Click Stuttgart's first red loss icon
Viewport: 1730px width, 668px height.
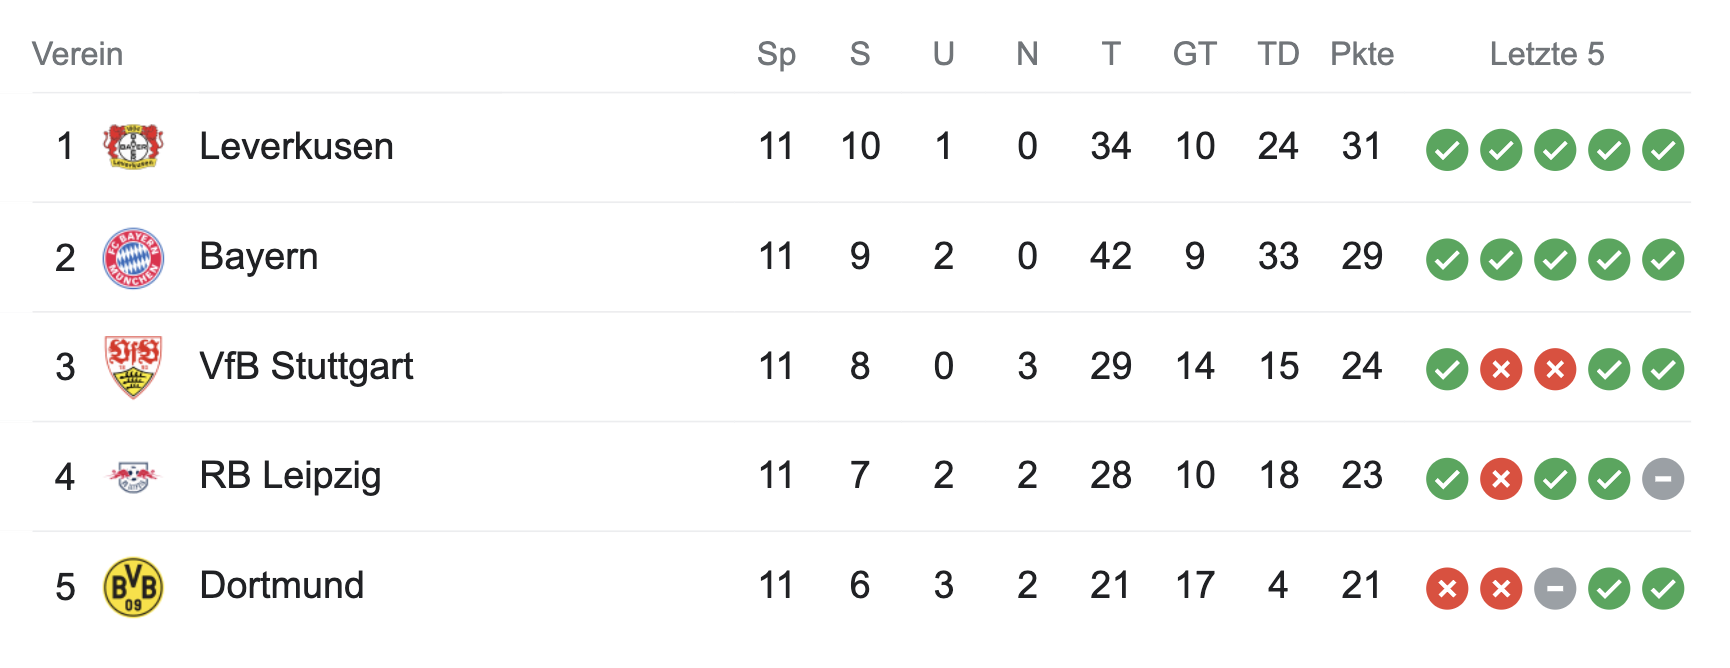pyautogui.click(x=1501, y=369)
